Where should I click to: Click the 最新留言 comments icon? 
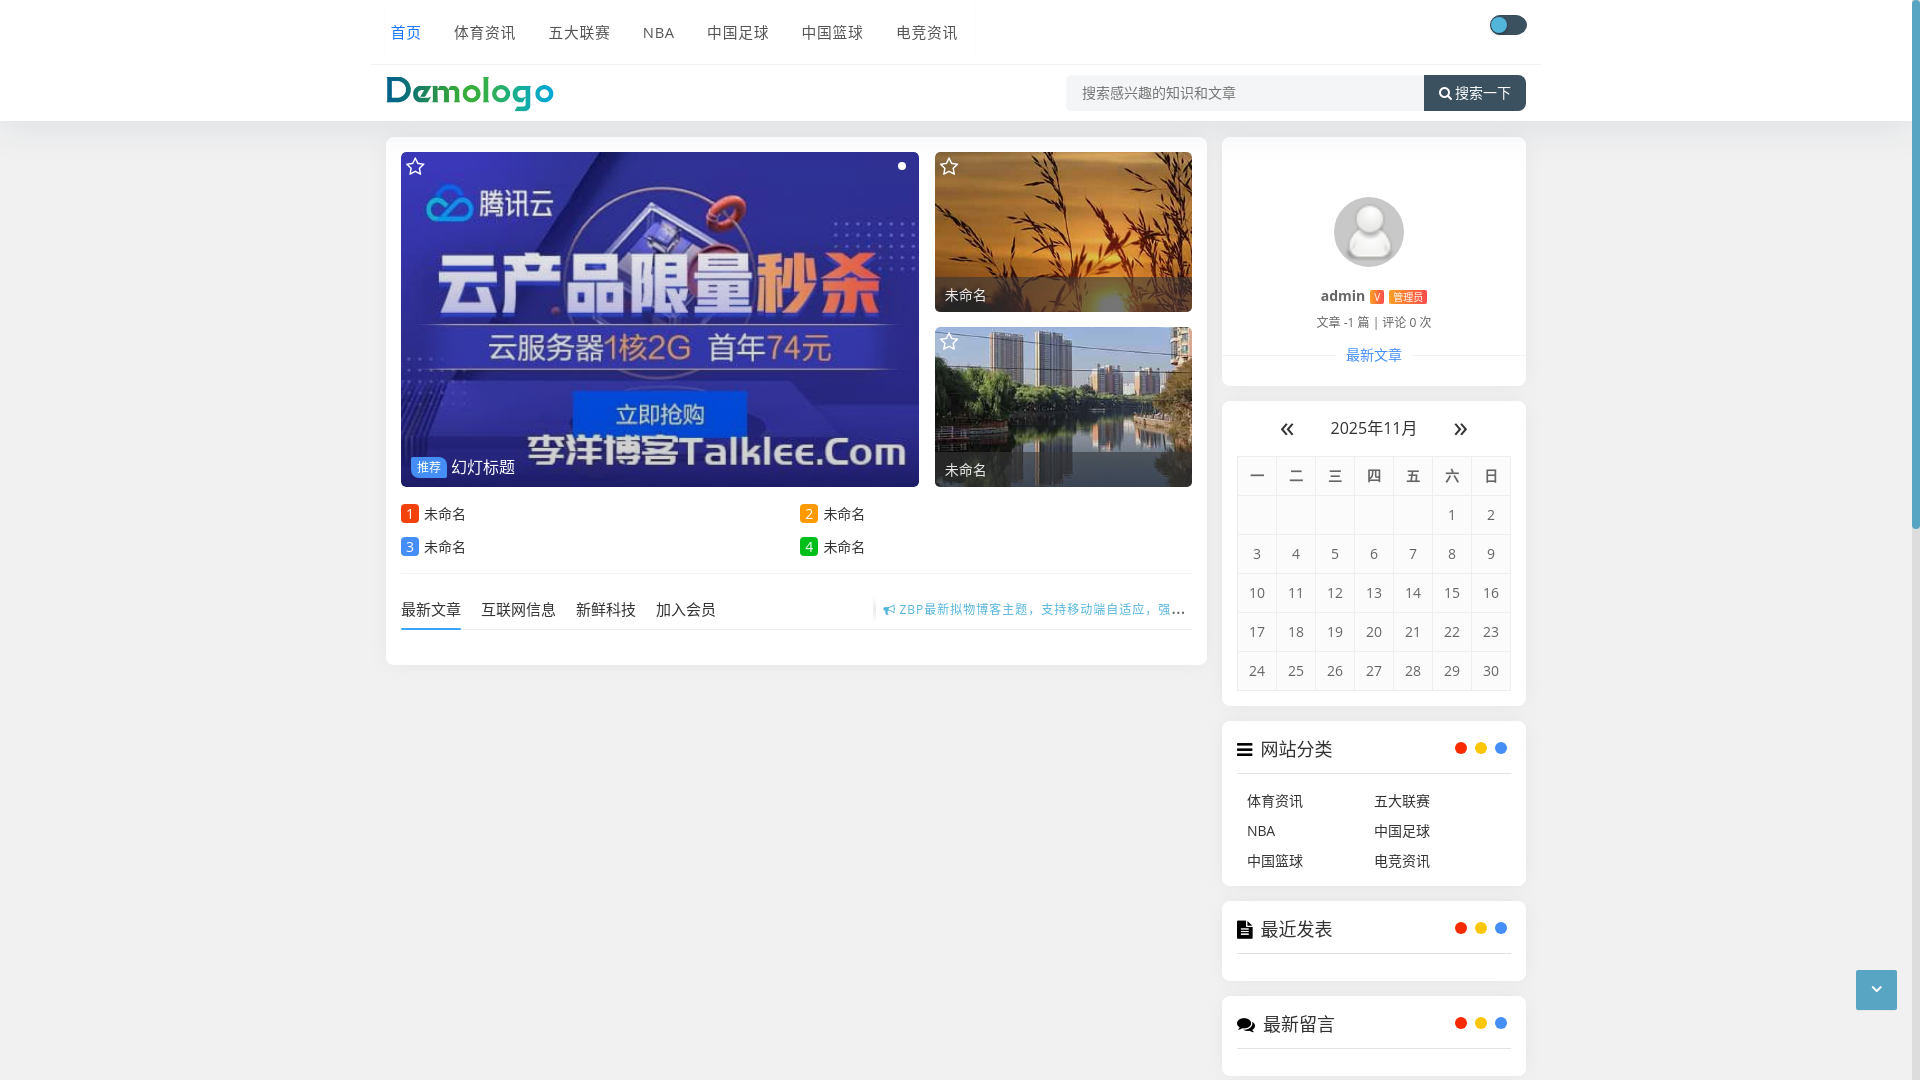pyautogui.click(x=1246, y=1024)
